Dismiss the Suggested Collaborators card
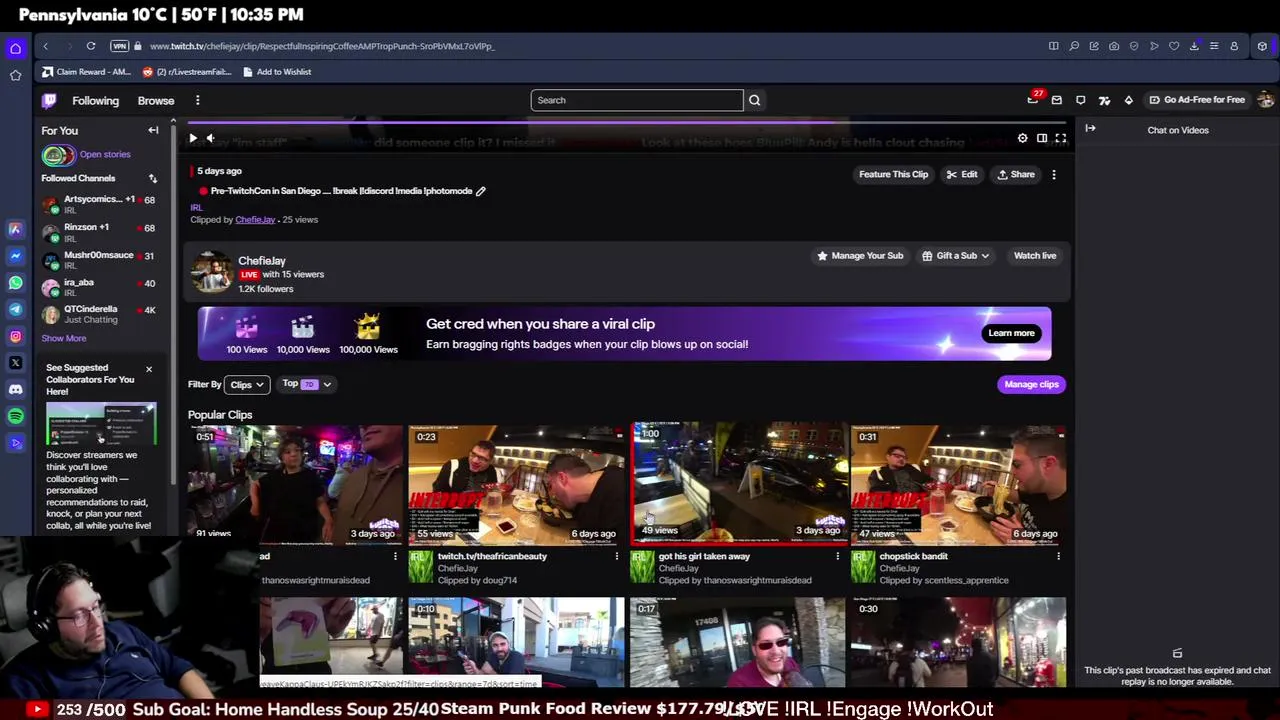This screenshot has height=720, width=1280. click(149, 369)
